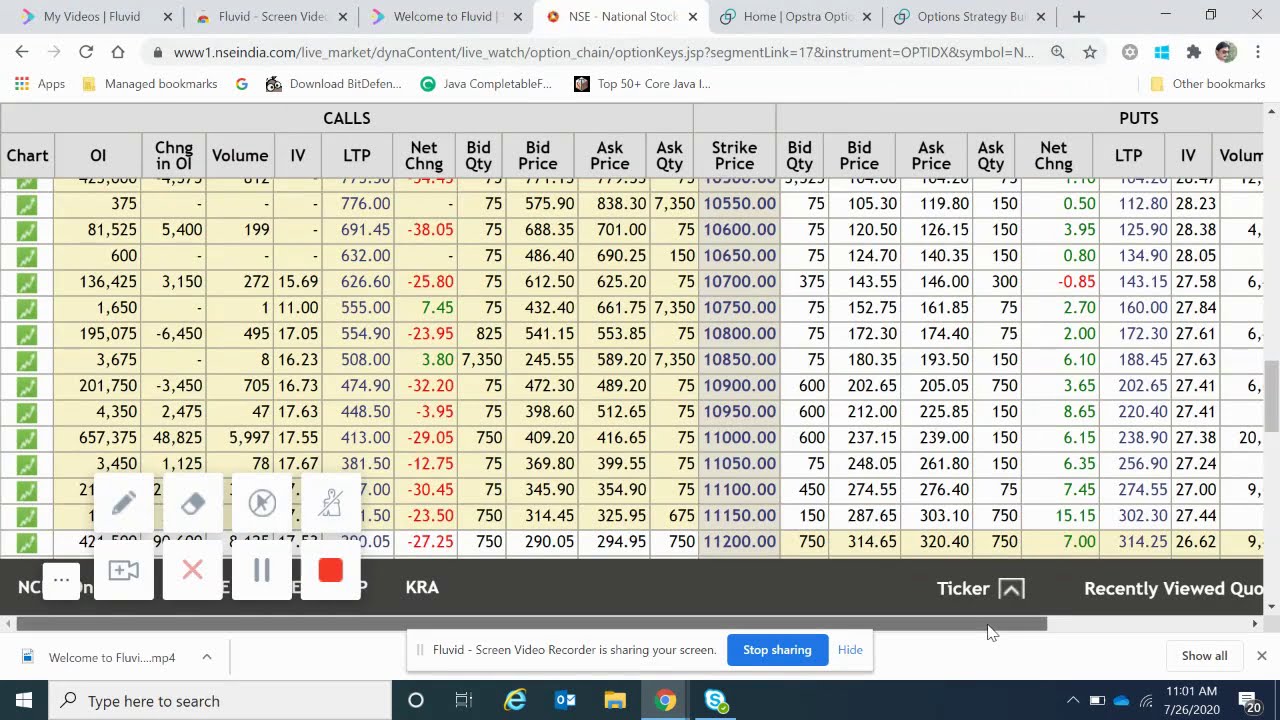Open a new browser tab
The image size is (1280, 720).
pos(1078,17)
